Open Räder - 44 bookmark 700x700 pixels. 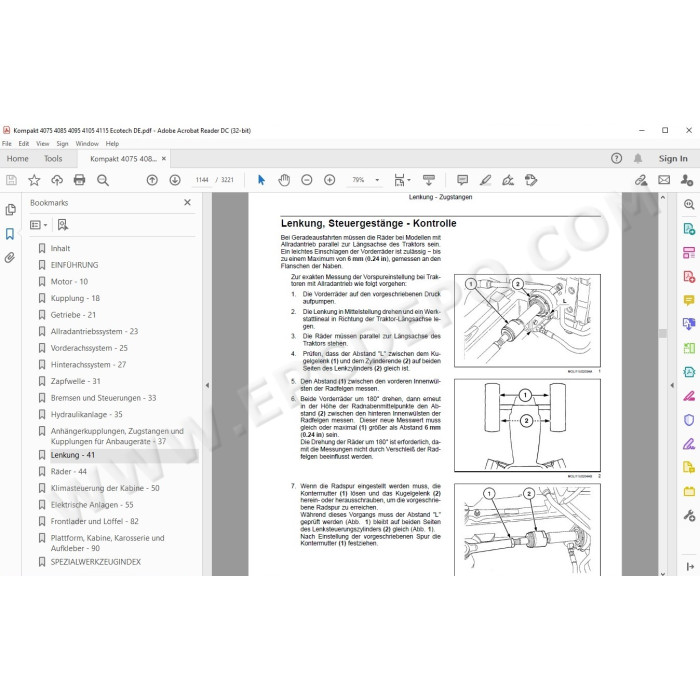68,471
